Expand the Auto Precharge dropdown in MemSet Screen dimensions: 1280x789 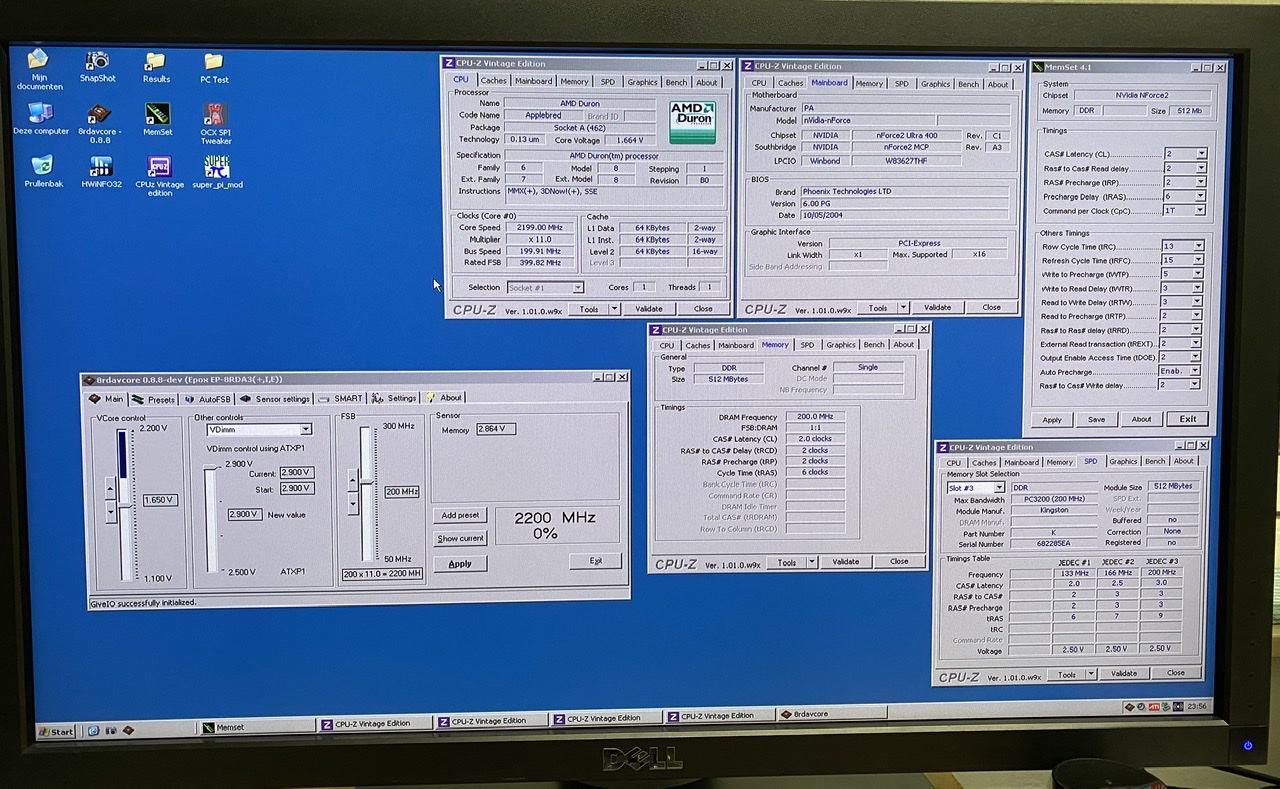(1195, 370)
